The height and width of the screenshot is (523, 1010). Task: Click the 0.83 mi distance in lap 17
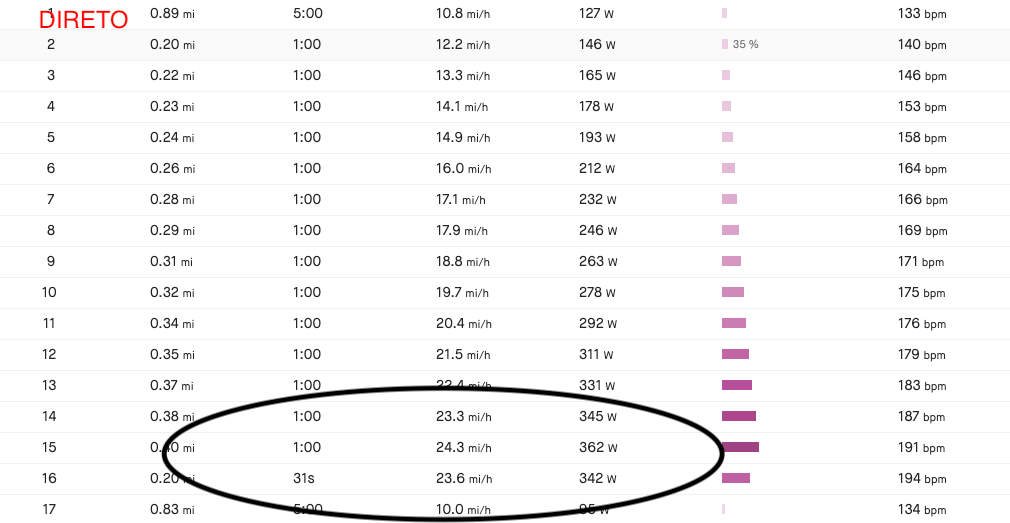(x=172, y=509)
